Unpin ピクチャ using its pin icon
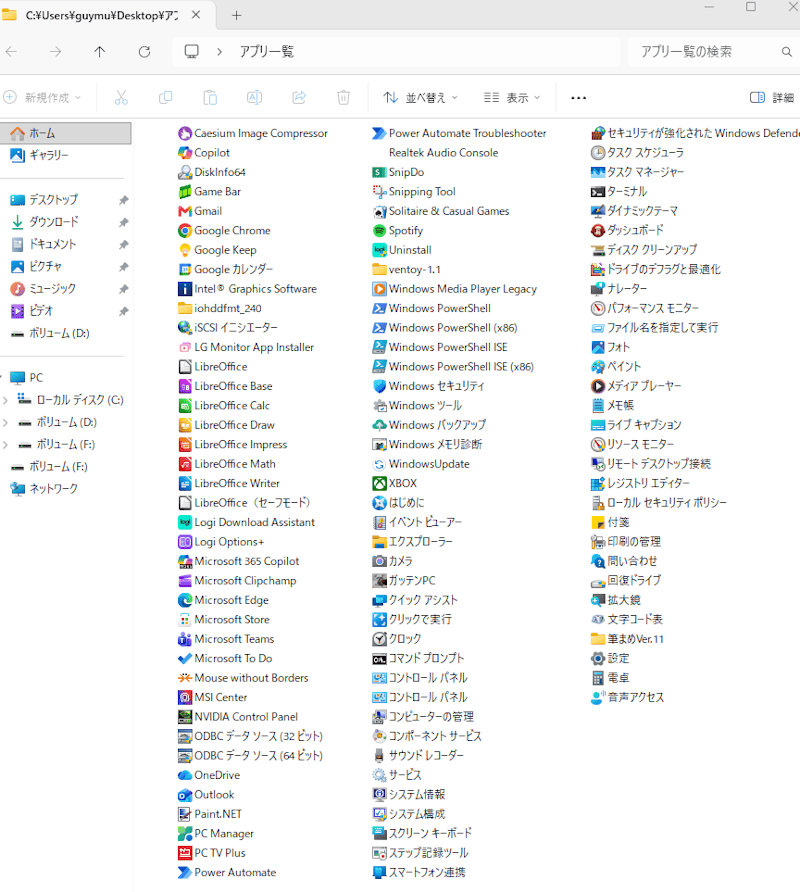Screen dimensions: 800x892 (123, 266)
